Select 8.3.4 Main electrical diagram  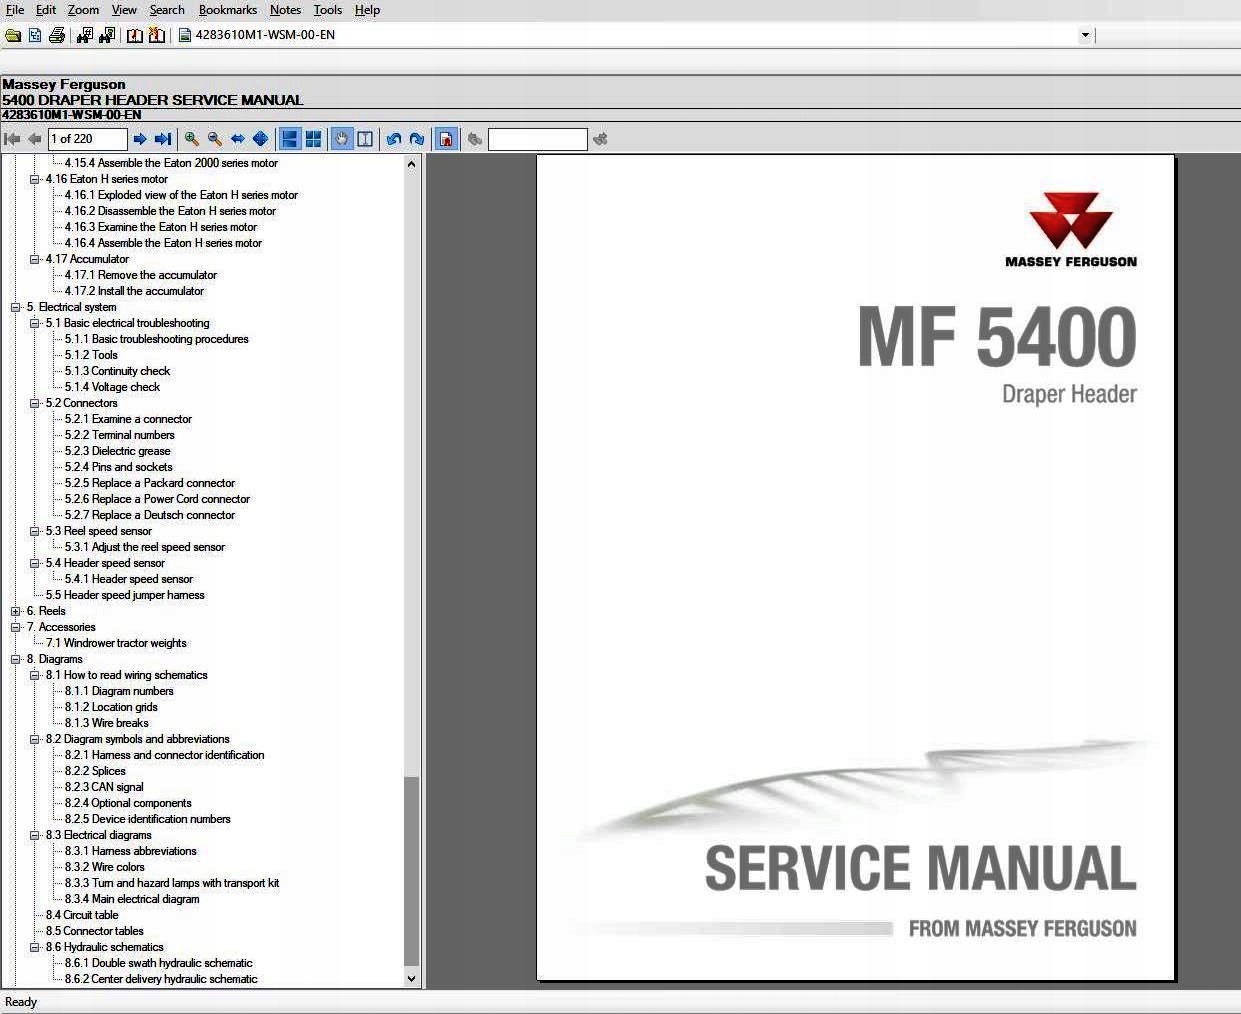[132, 899]
